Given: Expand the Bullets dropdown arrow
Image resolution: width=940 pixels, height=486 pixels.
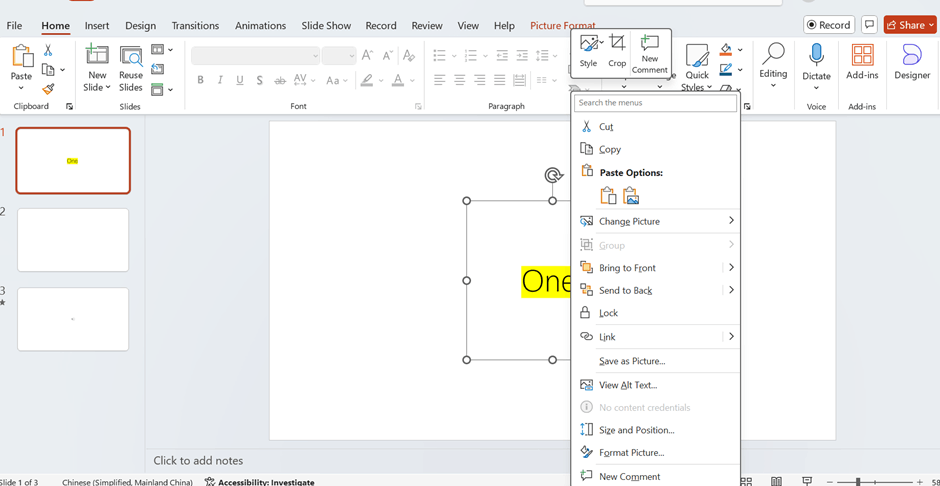Looking at the screenshot, I should tap(453, 56).
